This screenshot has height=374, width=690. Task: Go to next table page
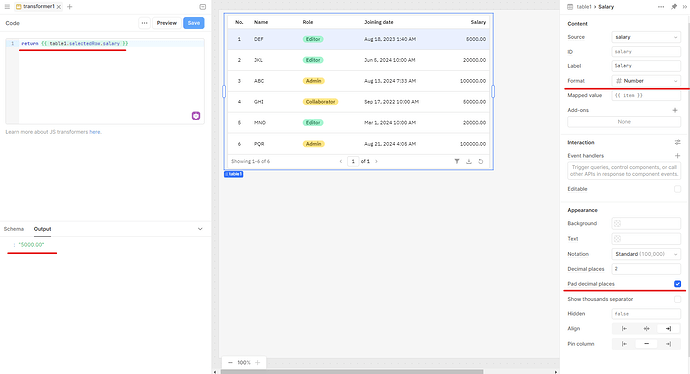(x=376, y=161)
